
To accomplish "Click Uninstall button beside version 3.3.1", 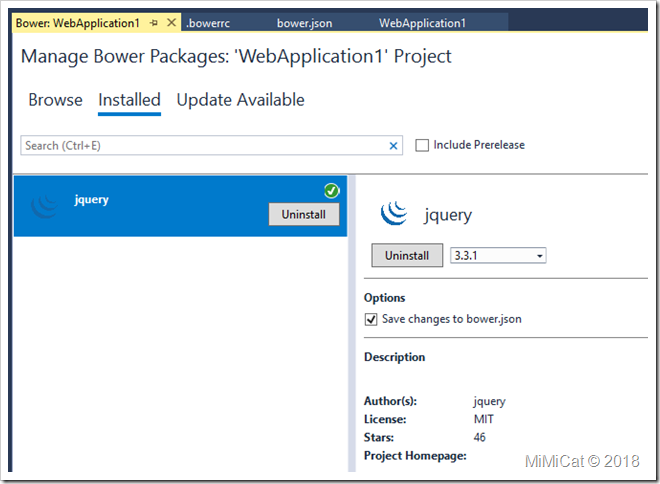I will 407,255.
